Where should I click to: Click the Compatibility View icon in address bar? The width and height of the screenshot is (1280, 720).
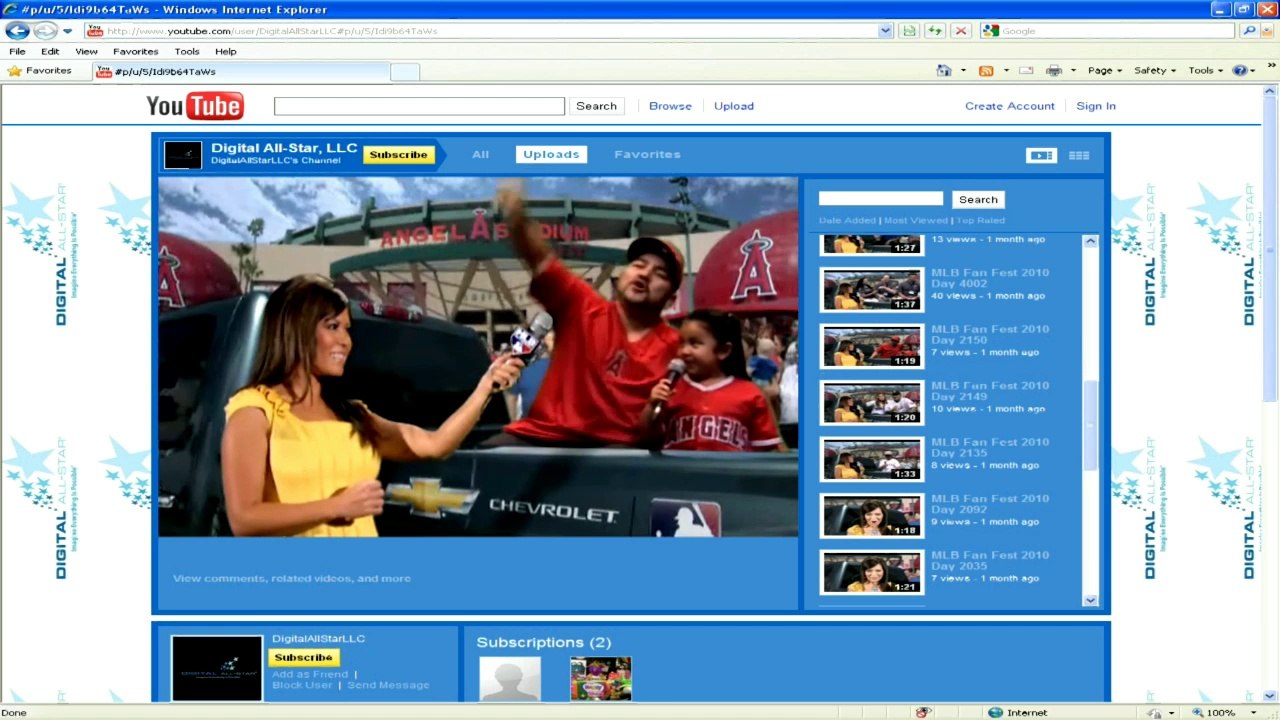pos(908,31)
